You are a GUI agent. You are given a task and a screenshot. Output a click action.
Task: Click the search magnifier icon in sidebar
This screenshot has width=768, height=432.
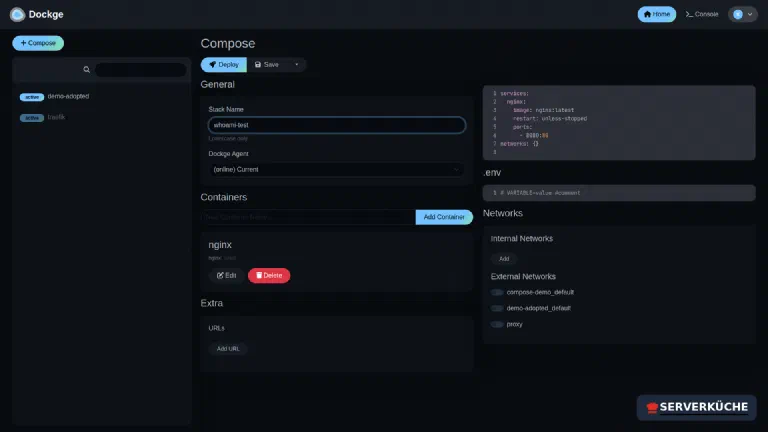click(87, 70)
